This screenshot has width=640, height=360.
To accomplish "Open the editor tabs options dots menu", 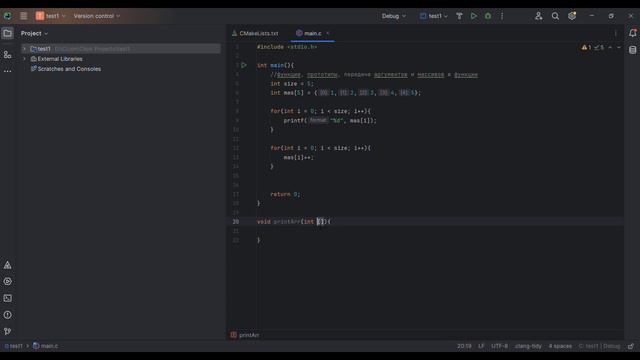I will tap(616, 33).
